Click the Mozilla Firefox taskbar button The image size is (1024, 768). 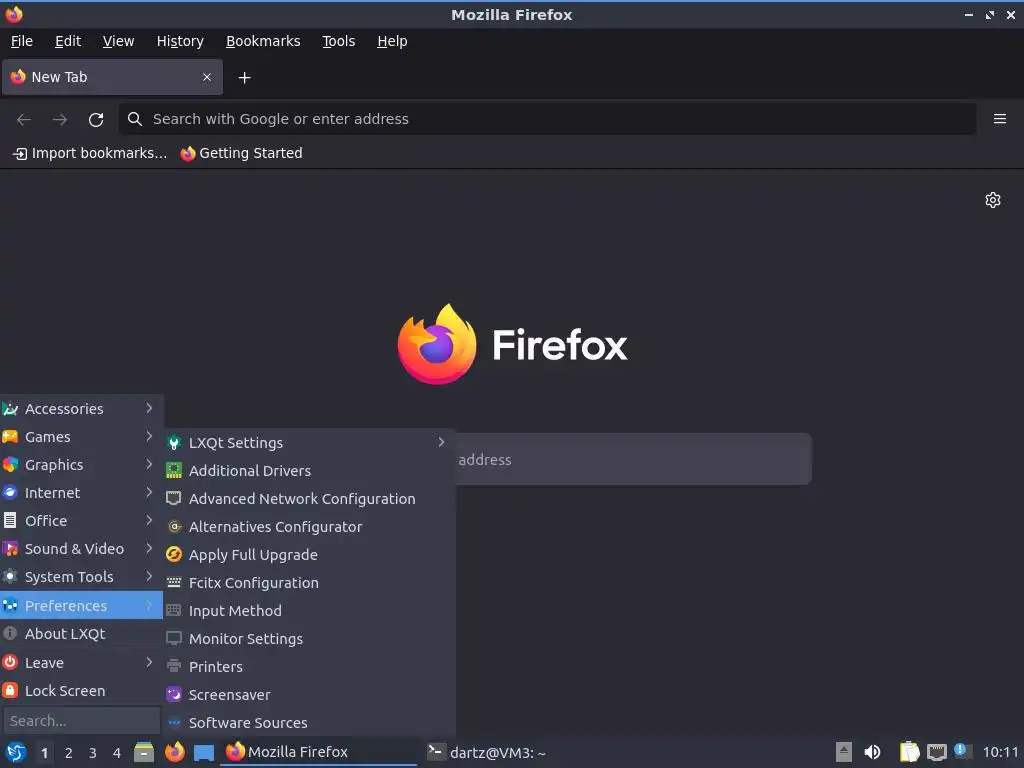(319, 752)
